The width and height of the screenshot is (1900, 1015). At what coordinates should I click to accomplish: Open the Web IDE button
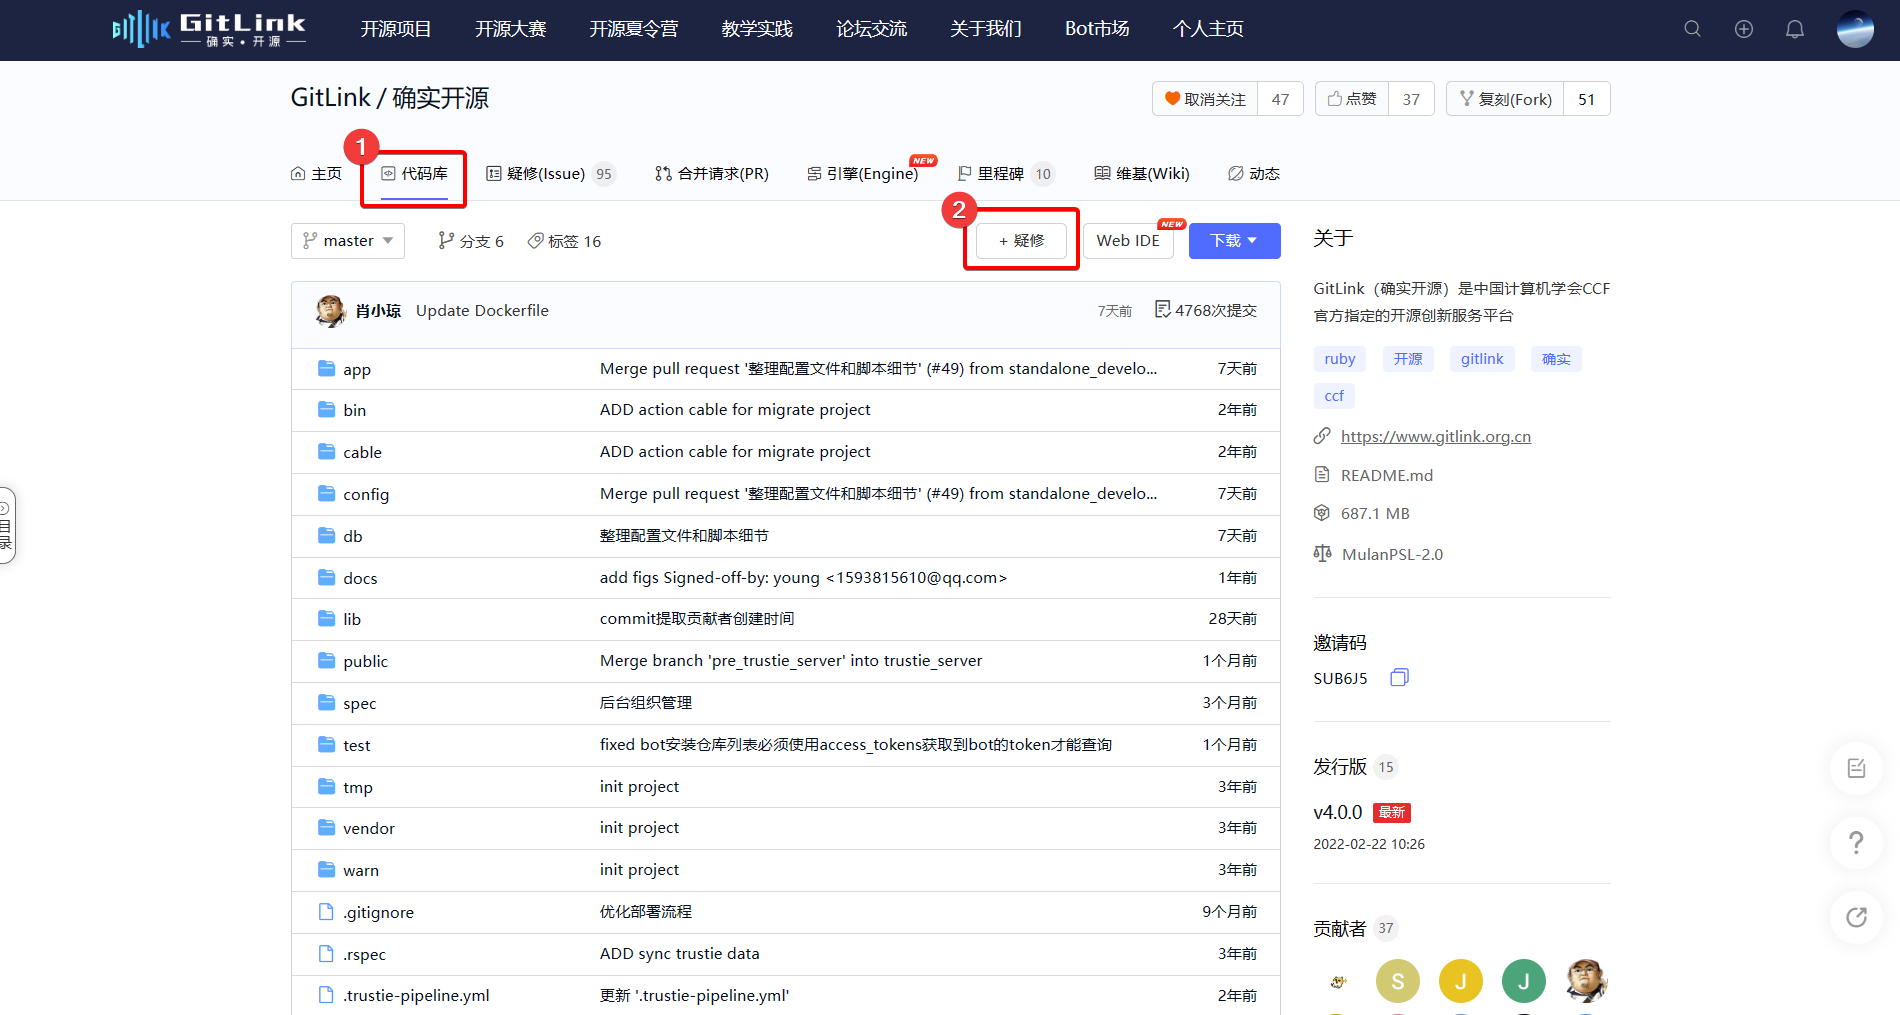click(1128, 241)
